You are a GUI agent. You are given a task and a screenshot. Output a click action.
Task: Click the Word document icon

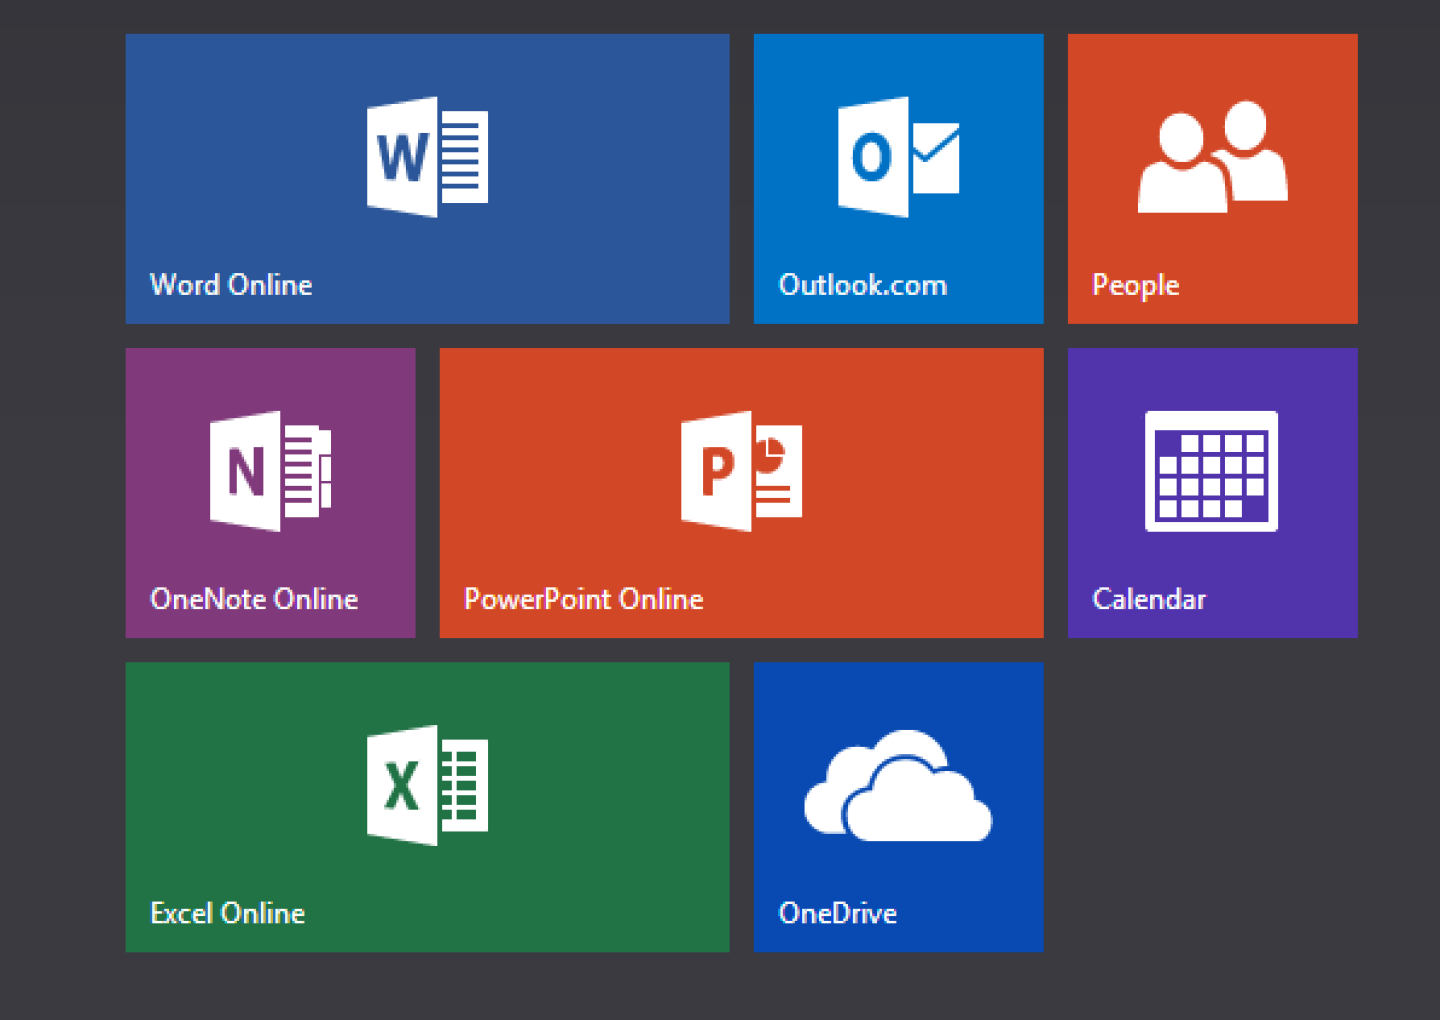click(428, 158)
